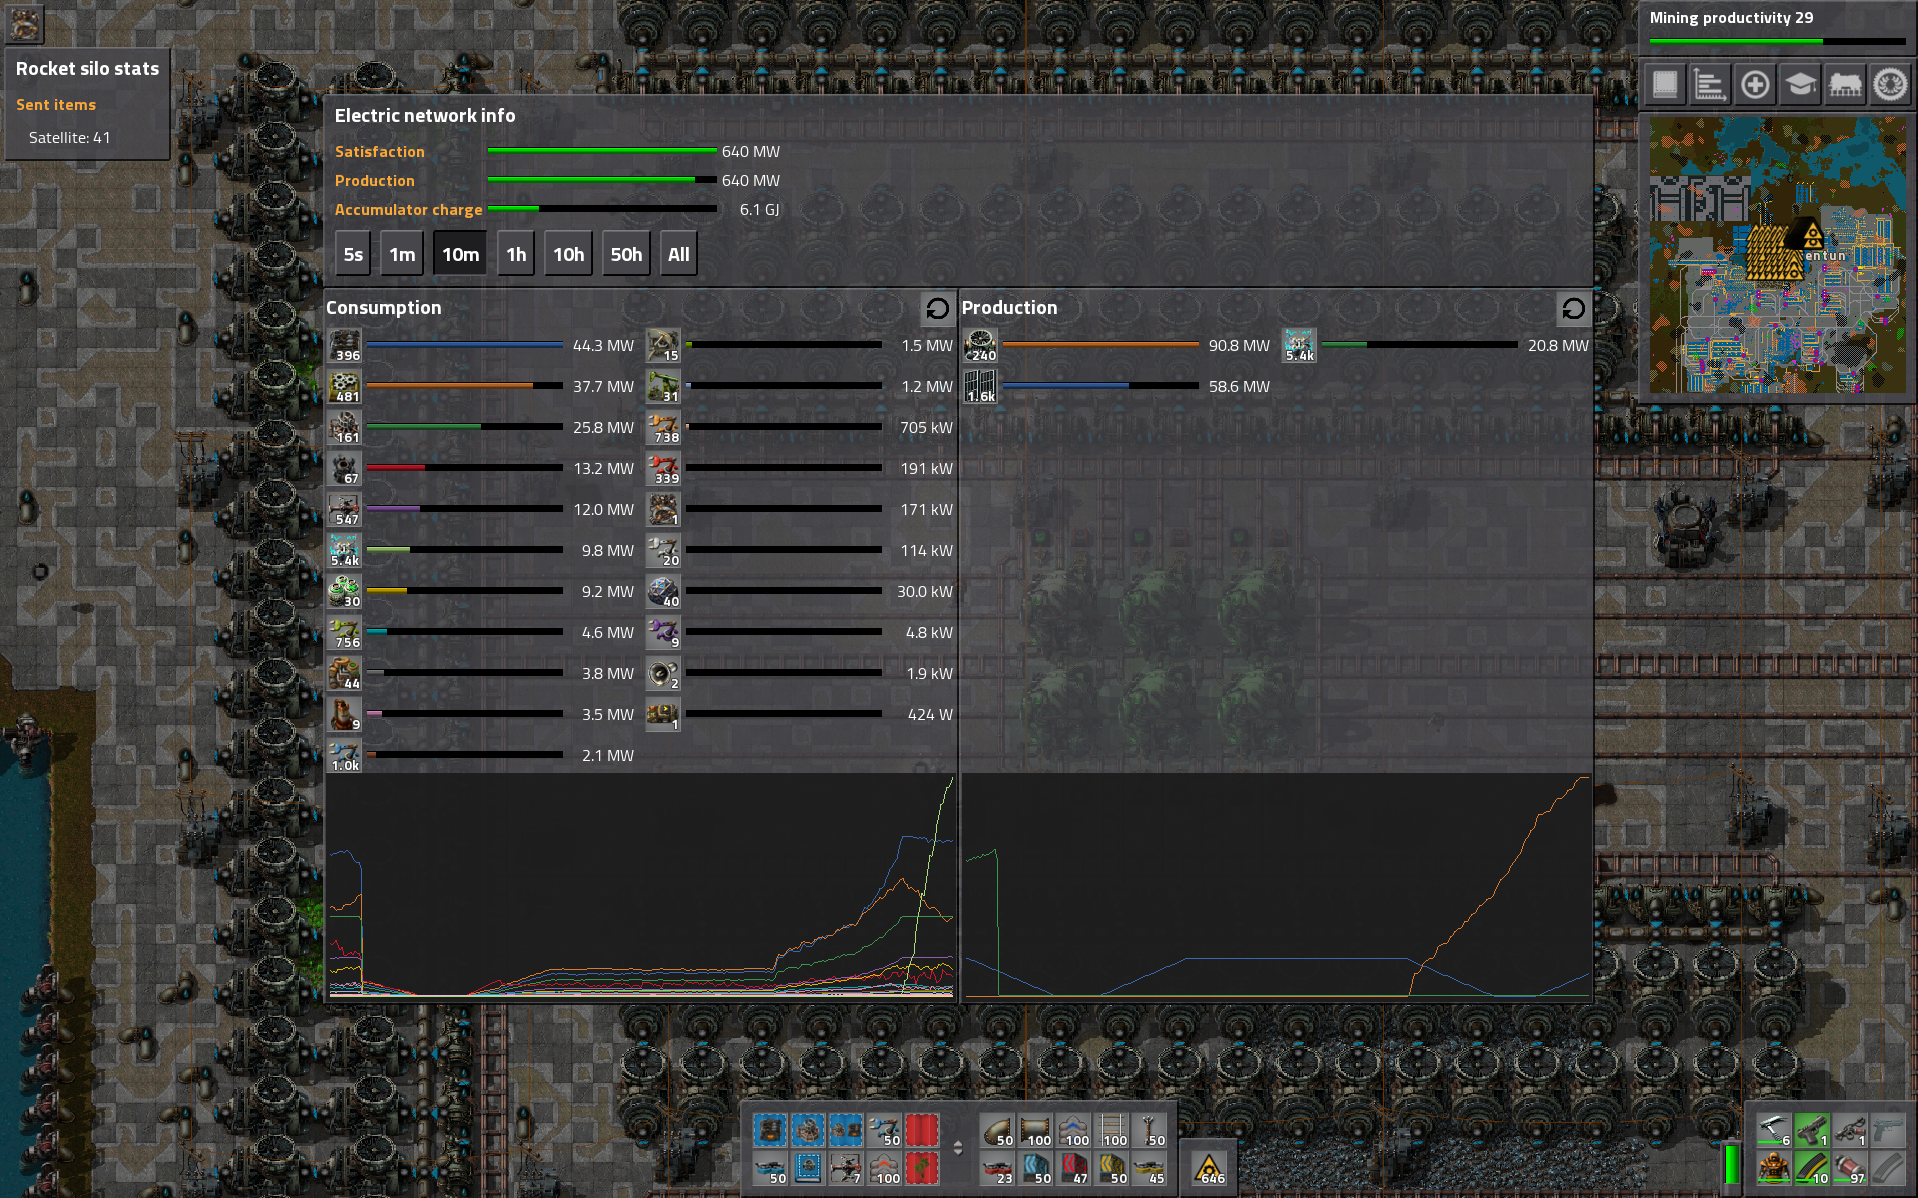Click the power armor slot icon
Image resolution: width=1918 pixels, height=1198 pixels.
tap(1774, 1168)
